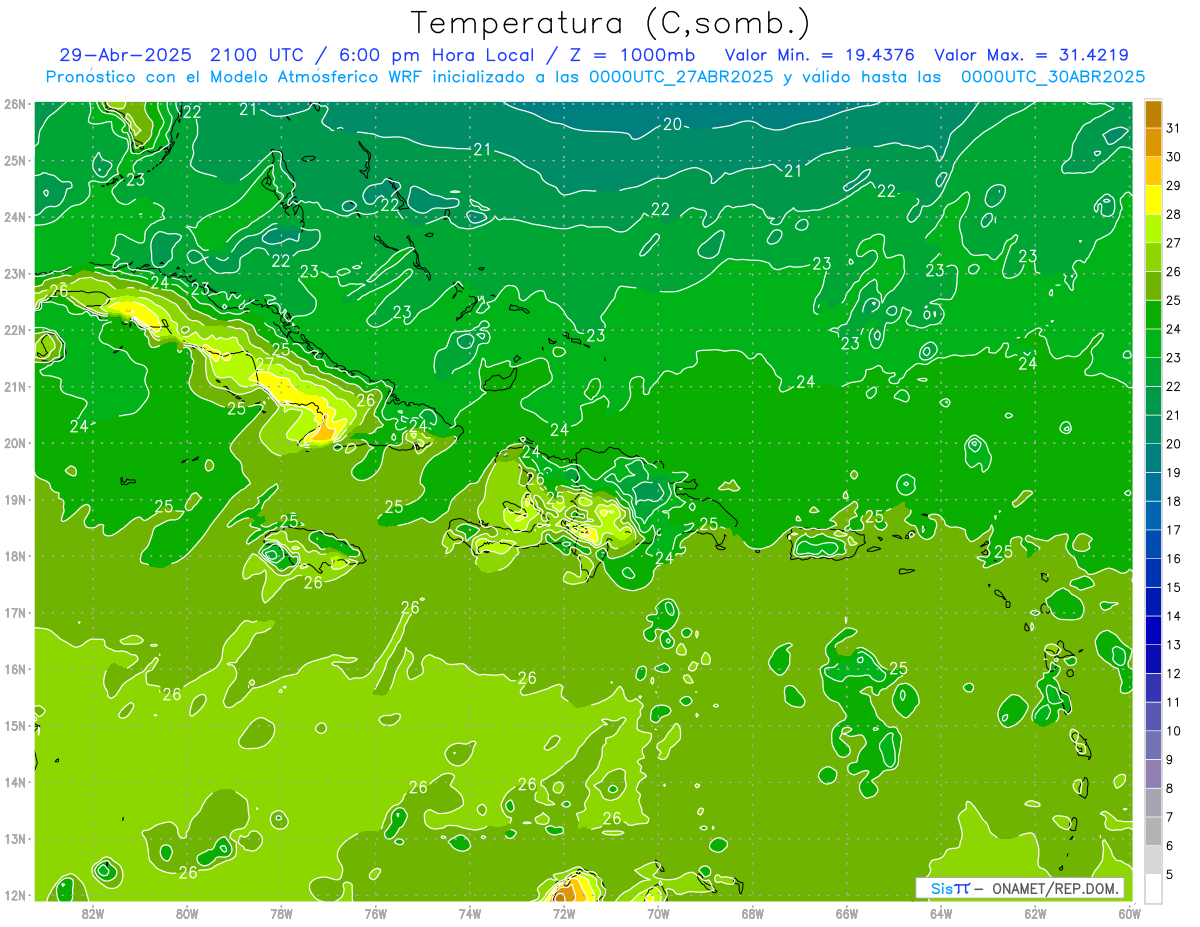Click legend value 16 on the color bar
Image resolution: width=1200 pixels, height=927 pixels.
coord(1174,558)
